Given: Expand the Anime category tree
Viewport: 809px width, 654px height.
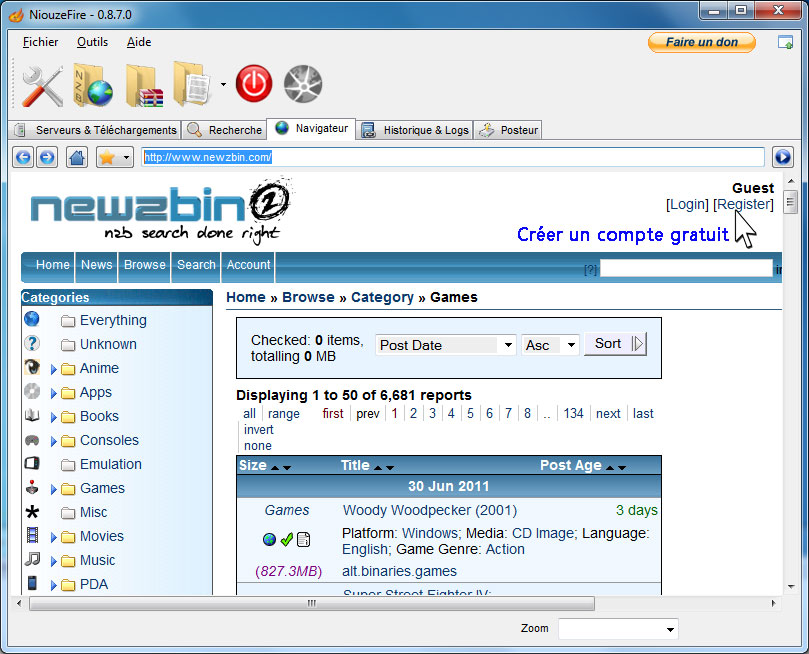Looking at the screenshot, I should (54, 369).
